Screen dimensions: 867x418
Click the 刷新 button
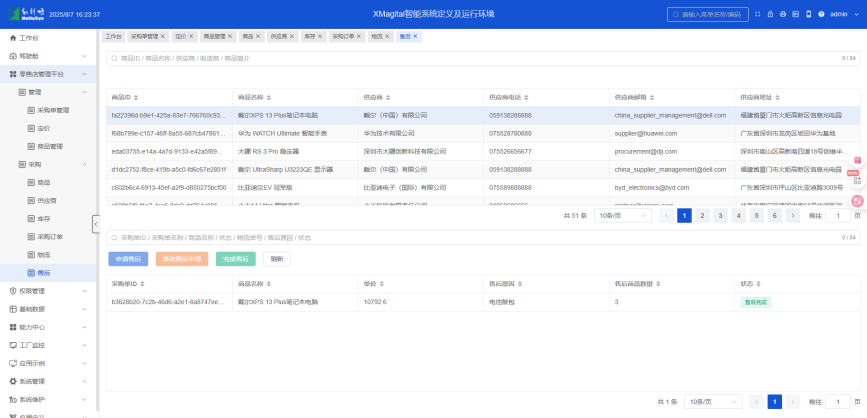pos(277,259)
